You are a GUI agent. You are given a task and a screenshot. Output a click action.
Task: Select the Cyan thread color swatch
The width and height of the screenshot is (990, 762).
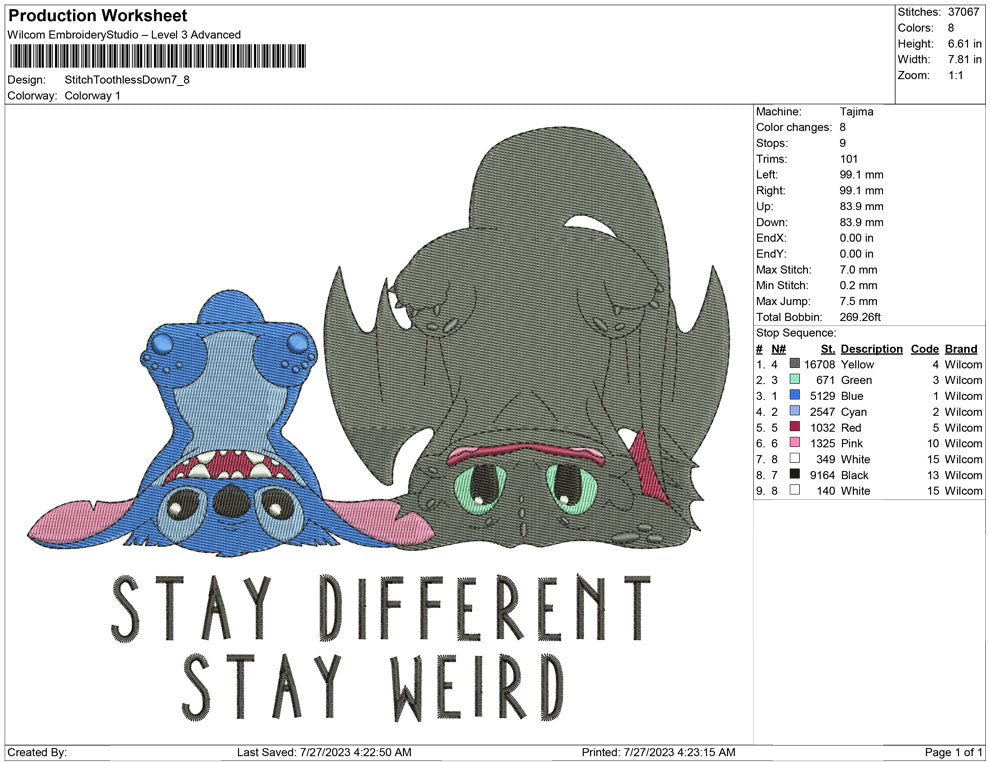795,412
